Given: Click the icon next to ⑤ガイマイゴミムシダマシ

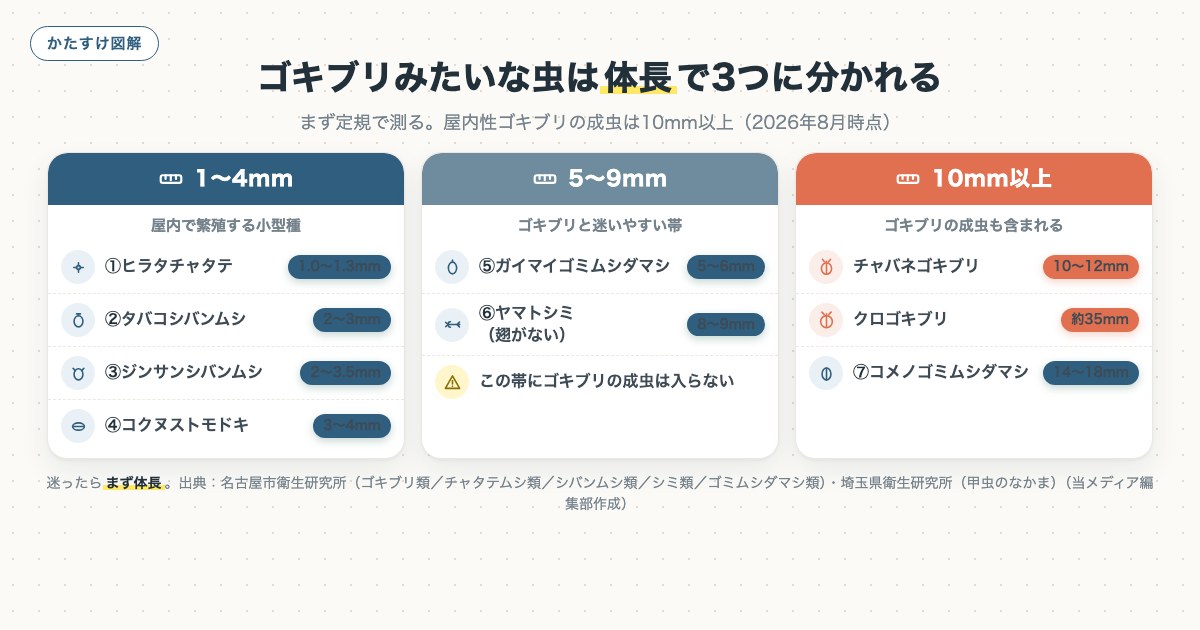Looking at the screenshot, I should tap(451, 267).
